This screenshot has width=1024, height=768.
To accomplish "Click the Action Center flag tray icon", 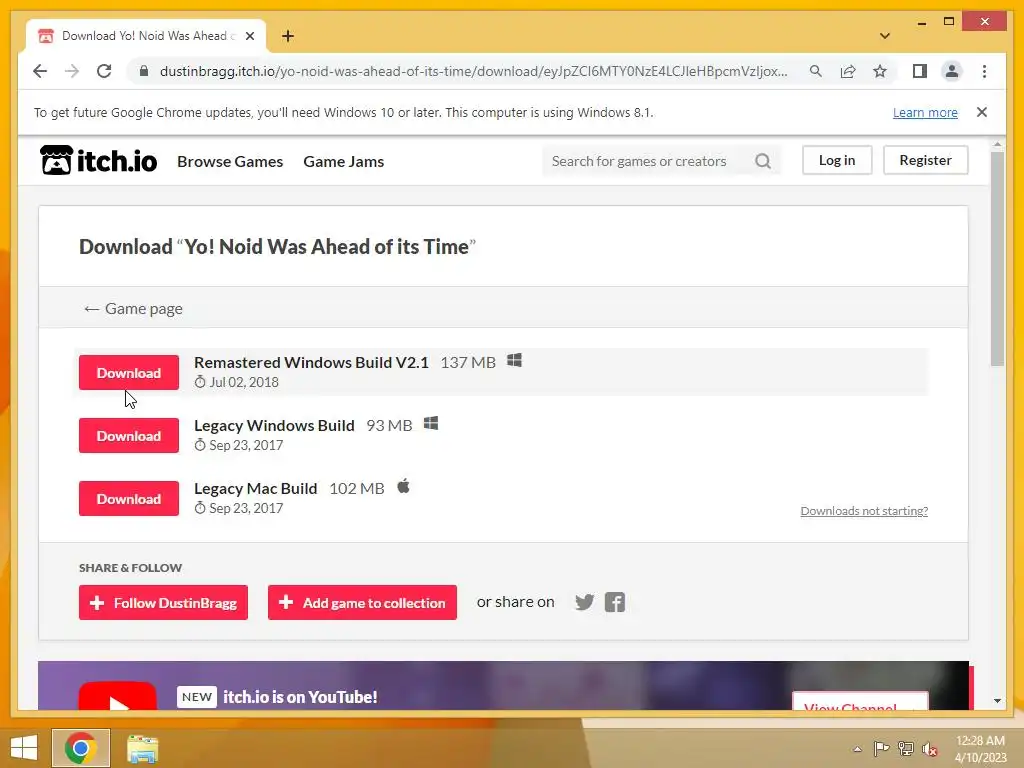I will click(881, 748).
